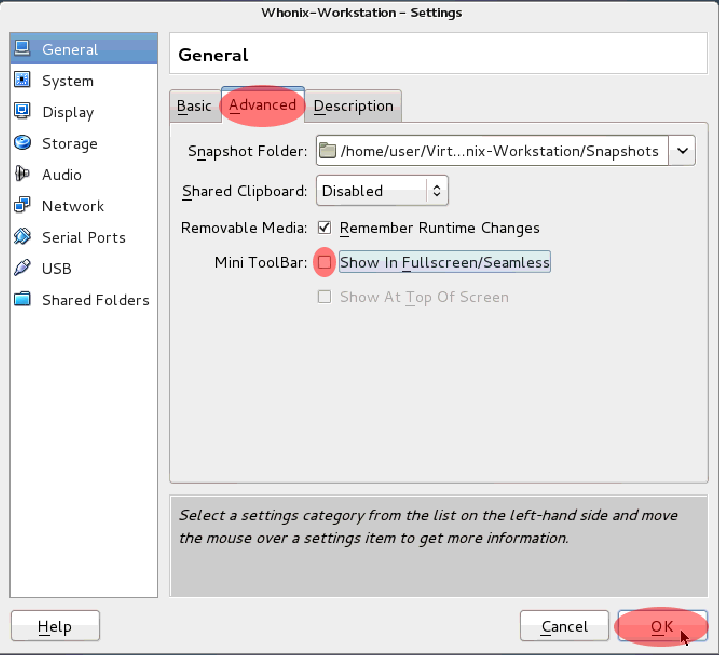
Task: Select Serial Ports in the settings list
Action: pyautogui.click(x=84, y=237)
